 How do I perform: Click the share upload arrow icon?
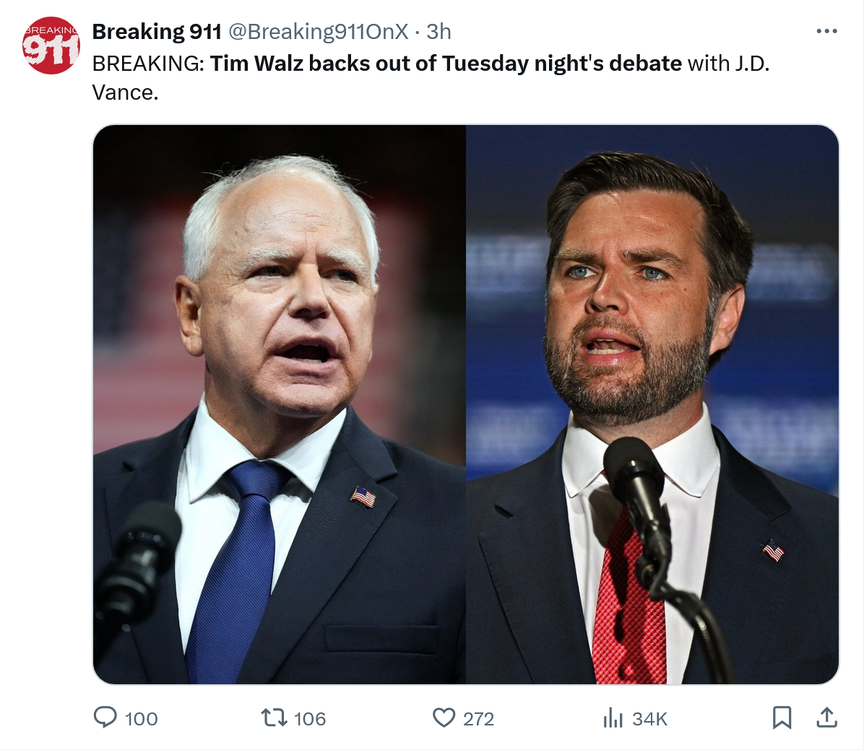[x=826, y=717]
